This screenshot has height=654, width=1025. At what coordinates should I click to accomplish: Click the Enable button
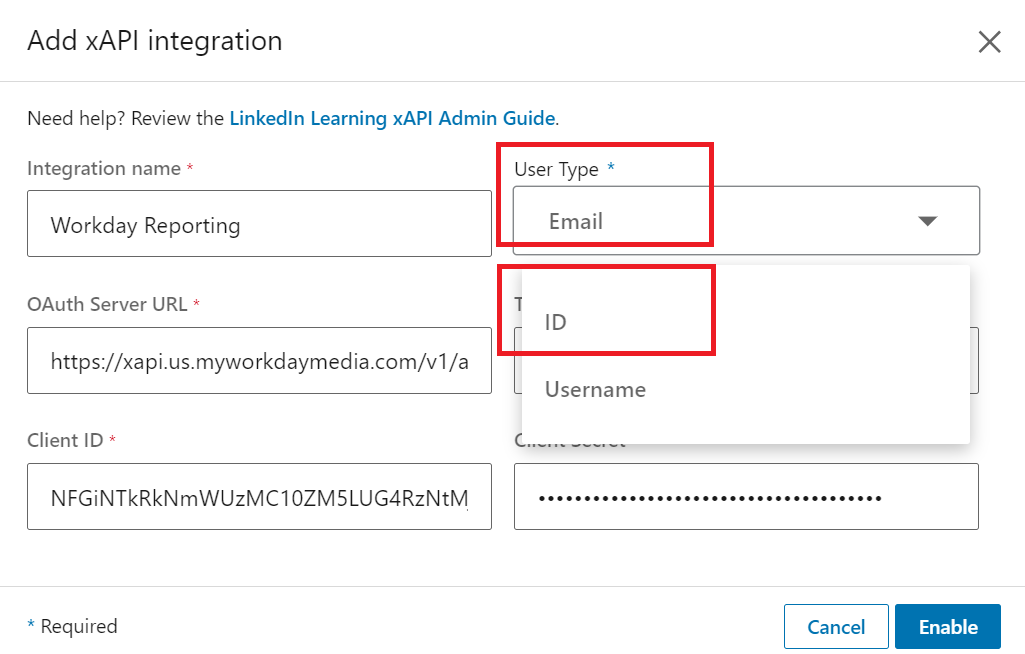pos(947,626)
